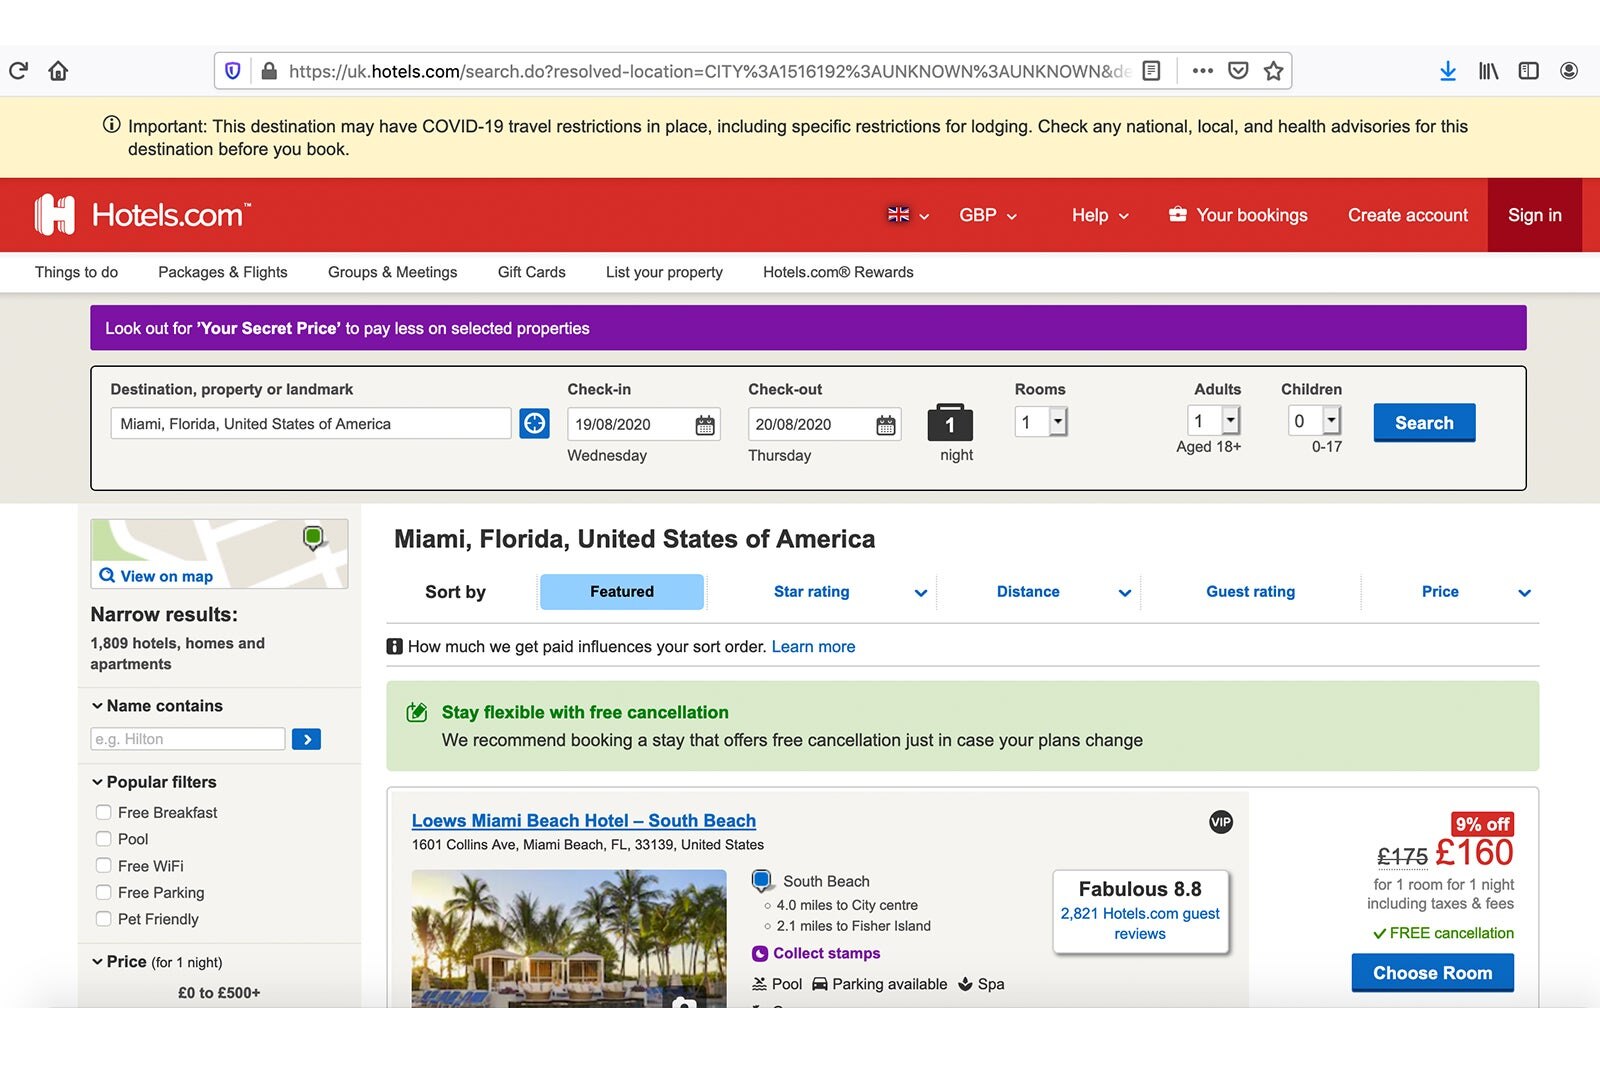This screenshot has height=1066, width=1600.
Task: Open Things to do menu
Action: (x=76, y=272)
